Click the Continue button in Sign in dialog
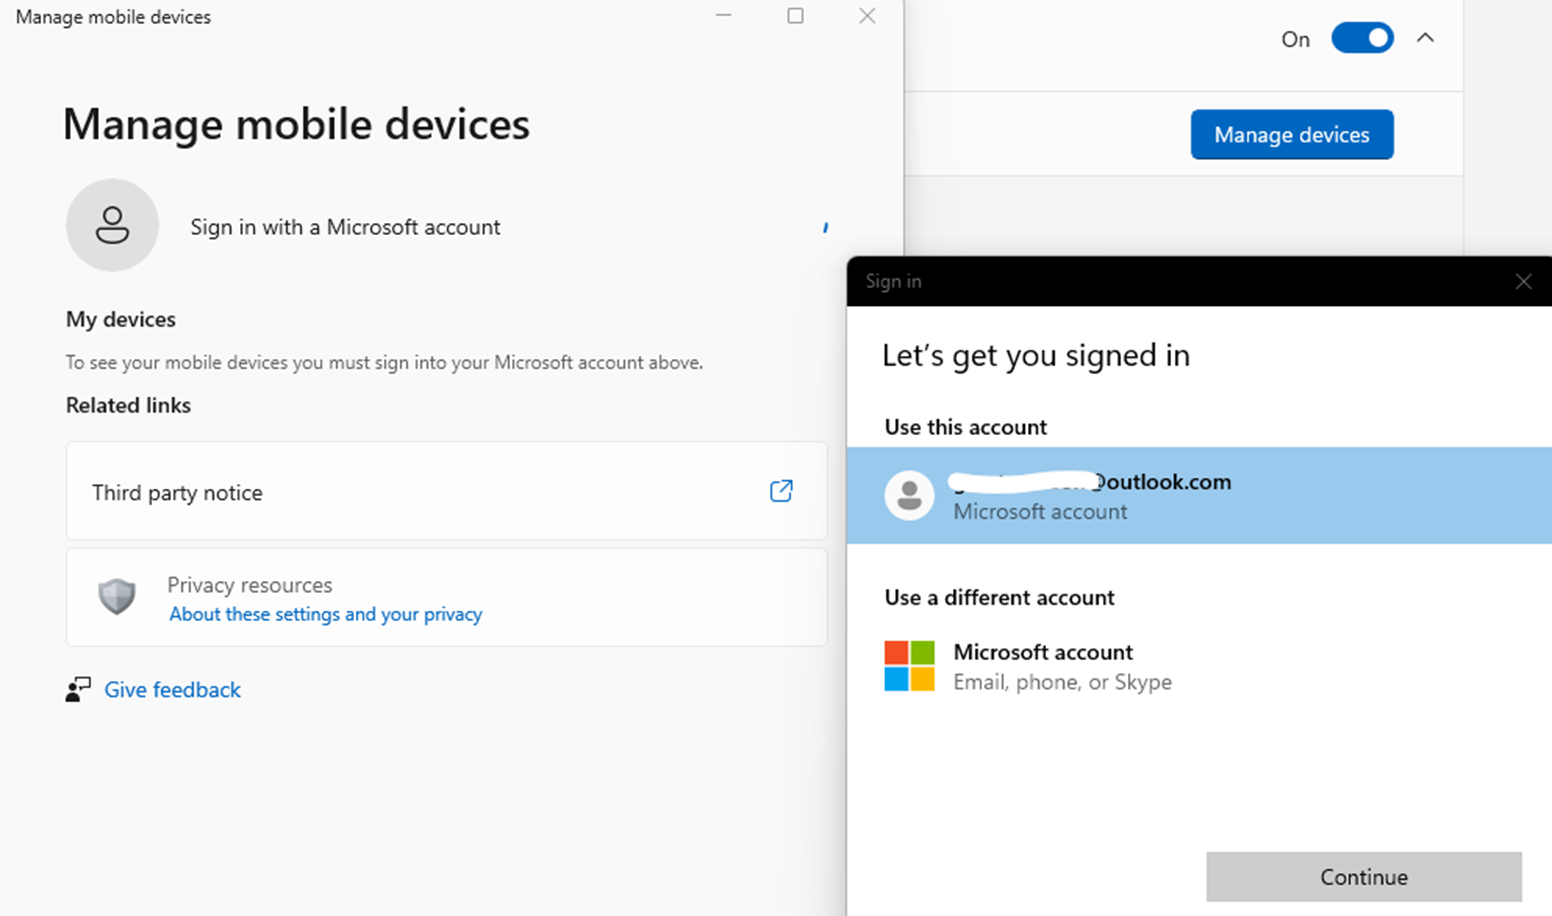The width and height of the screenshot is (1552, 916). pyautogui.click(x=1364, y=877)
